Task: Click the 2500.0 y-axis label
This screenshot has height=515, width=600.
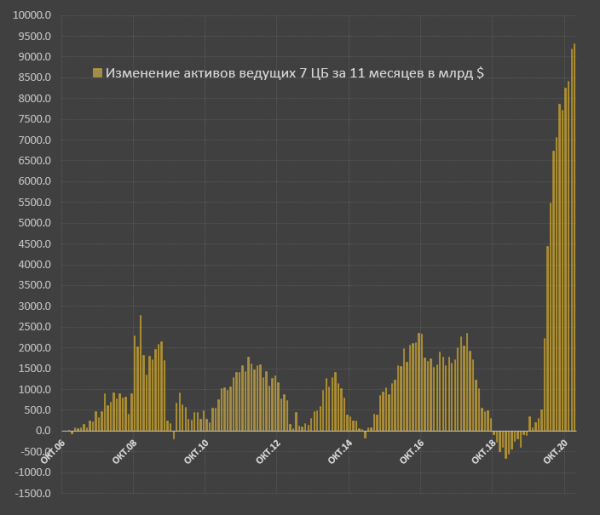Action: (x=34, y=327)
